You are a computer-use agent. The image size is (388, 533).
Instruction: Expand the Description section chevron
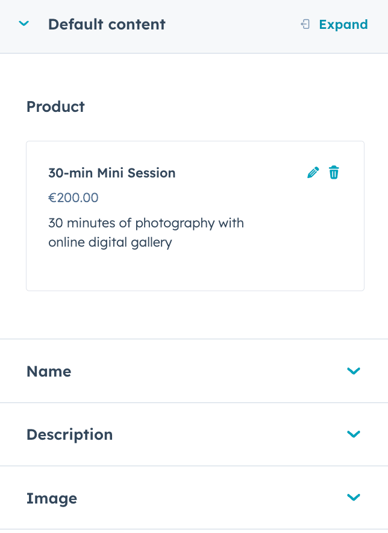pos(353,434)
